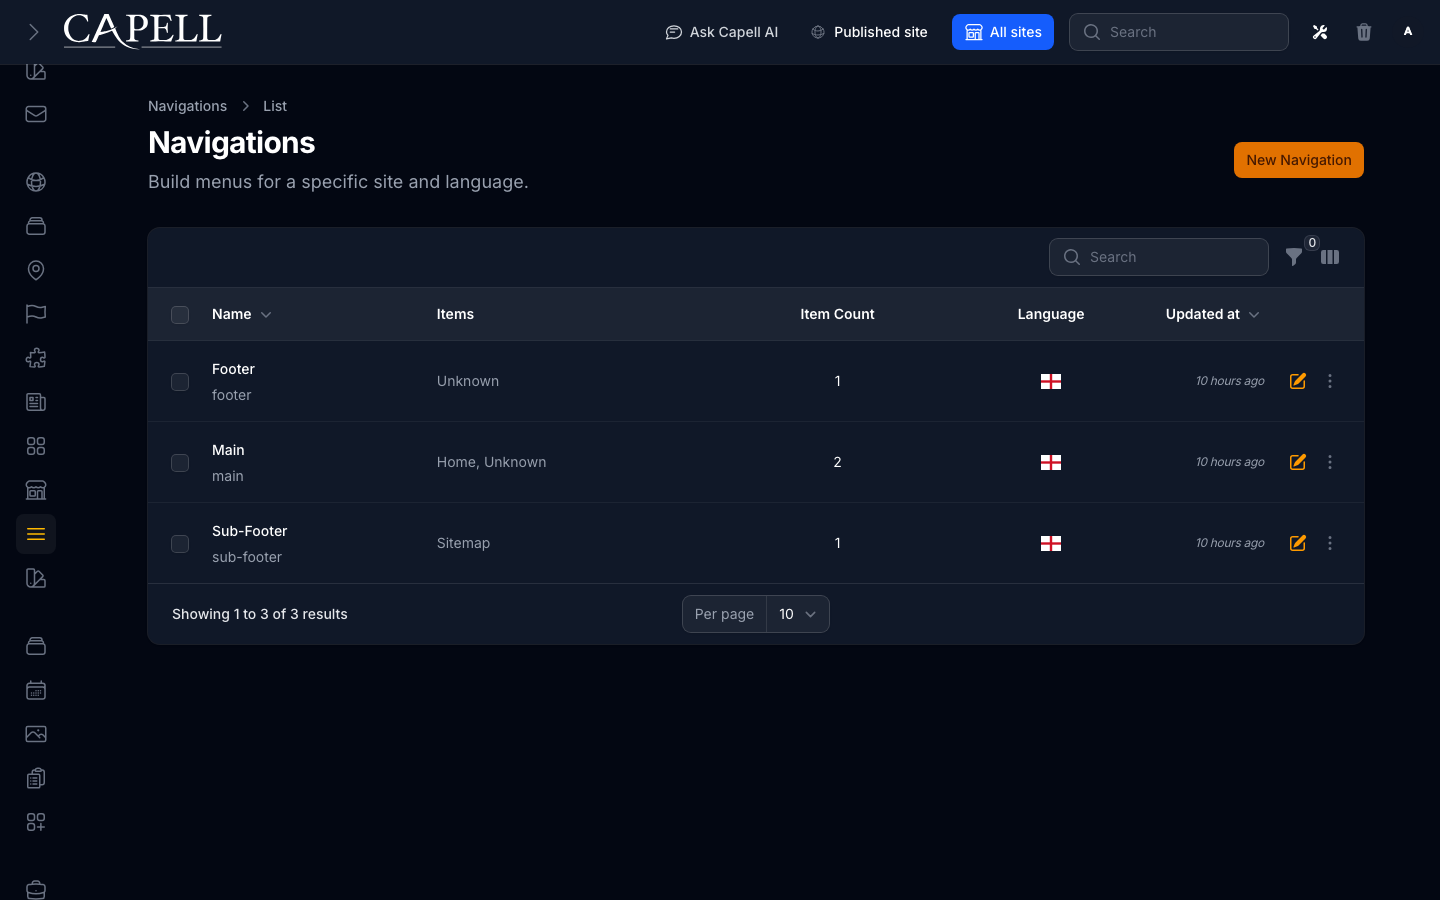
Task: Click 'Home, Unknown' items cell
Action: coord(491,462)
